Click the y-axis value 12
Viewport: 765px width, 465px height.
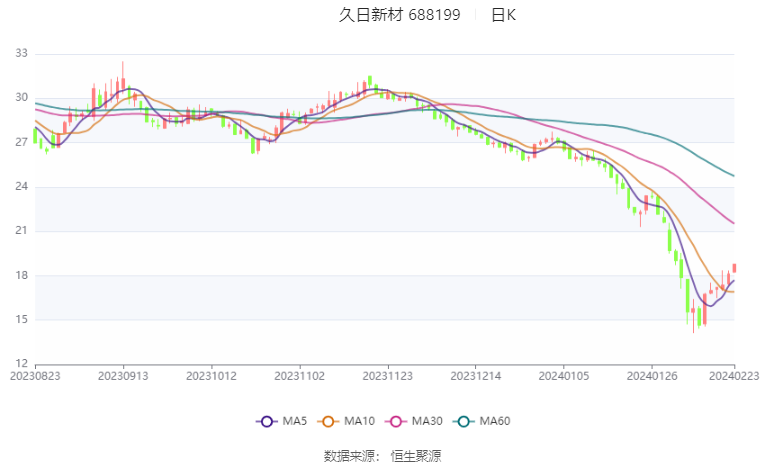pos(21,364)
